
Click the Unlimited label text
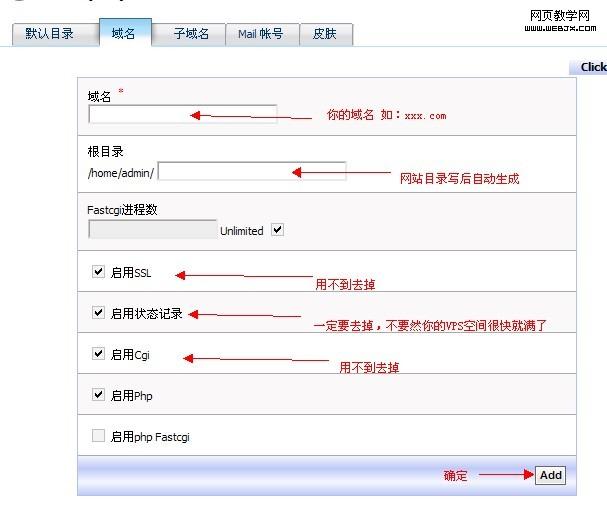pyautogui.click(x=242, y=231)
